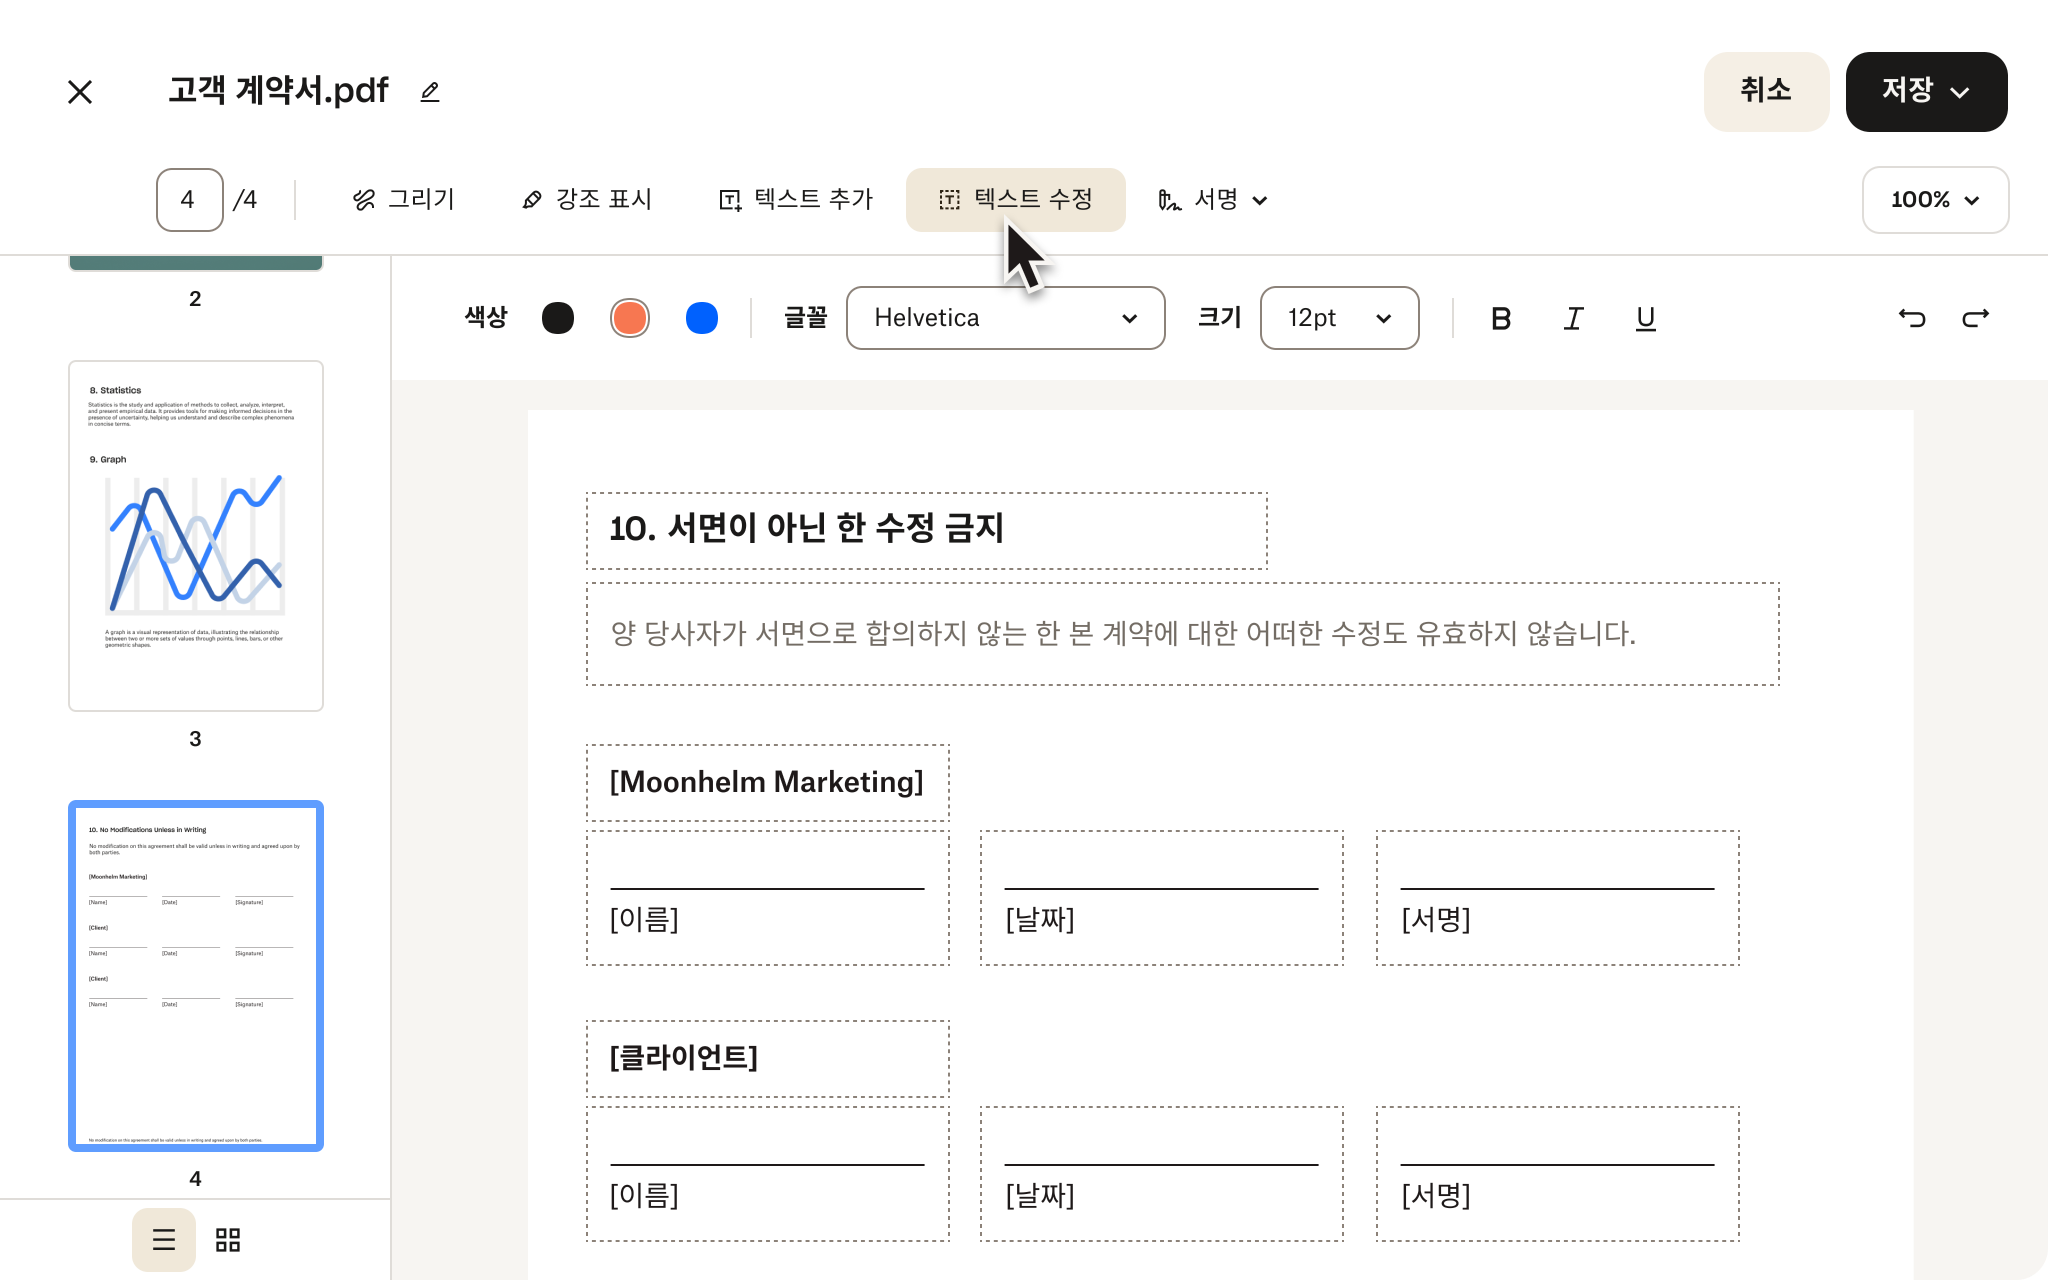Toggle bold formatting
2048x1280 pixels.
click(x=1500, y=318)
